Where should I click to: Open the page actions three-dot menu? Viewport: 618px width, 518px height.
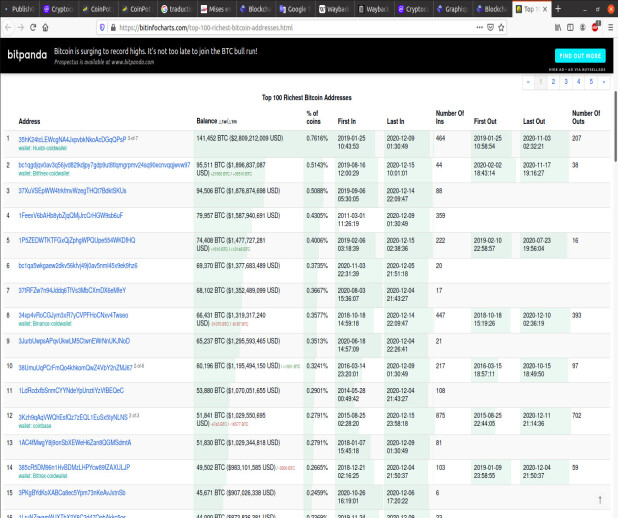click(479, 28)
